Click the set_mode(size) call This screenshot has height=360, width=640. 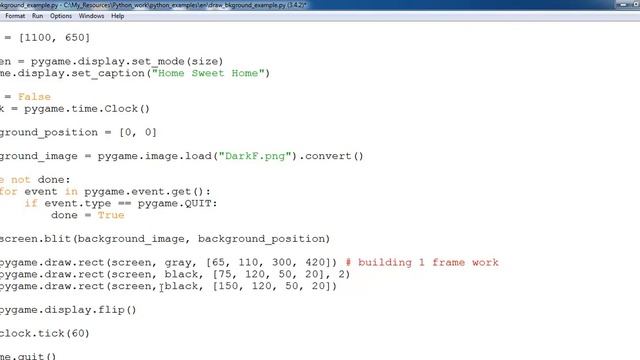(178, 61)
